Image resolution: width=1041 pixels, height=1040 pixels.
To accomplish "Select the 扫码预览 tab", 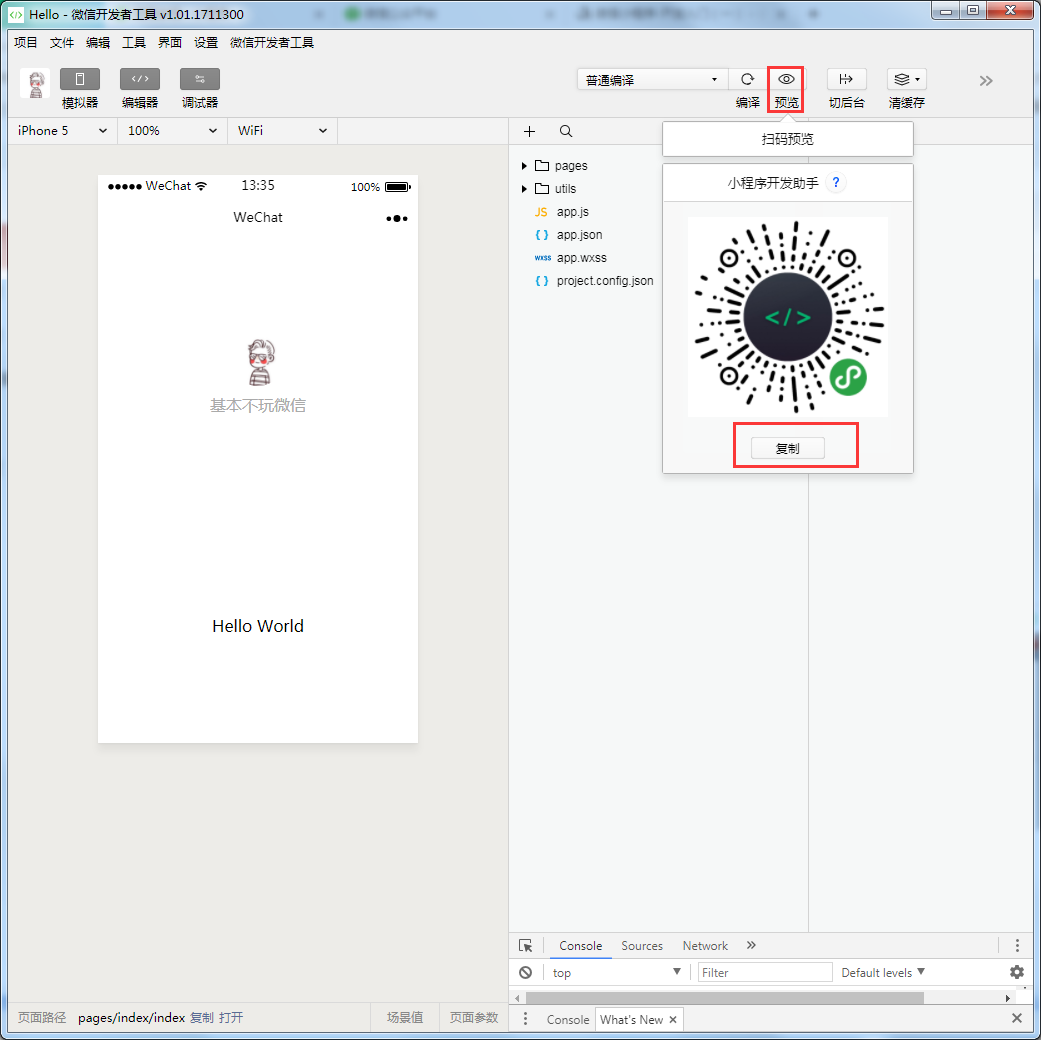I will point(787,139).
